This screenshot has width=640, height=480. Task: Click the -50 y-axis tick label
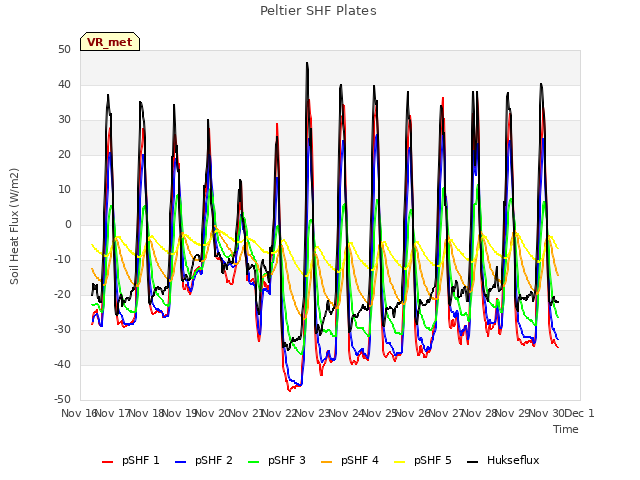click(62, 400)
